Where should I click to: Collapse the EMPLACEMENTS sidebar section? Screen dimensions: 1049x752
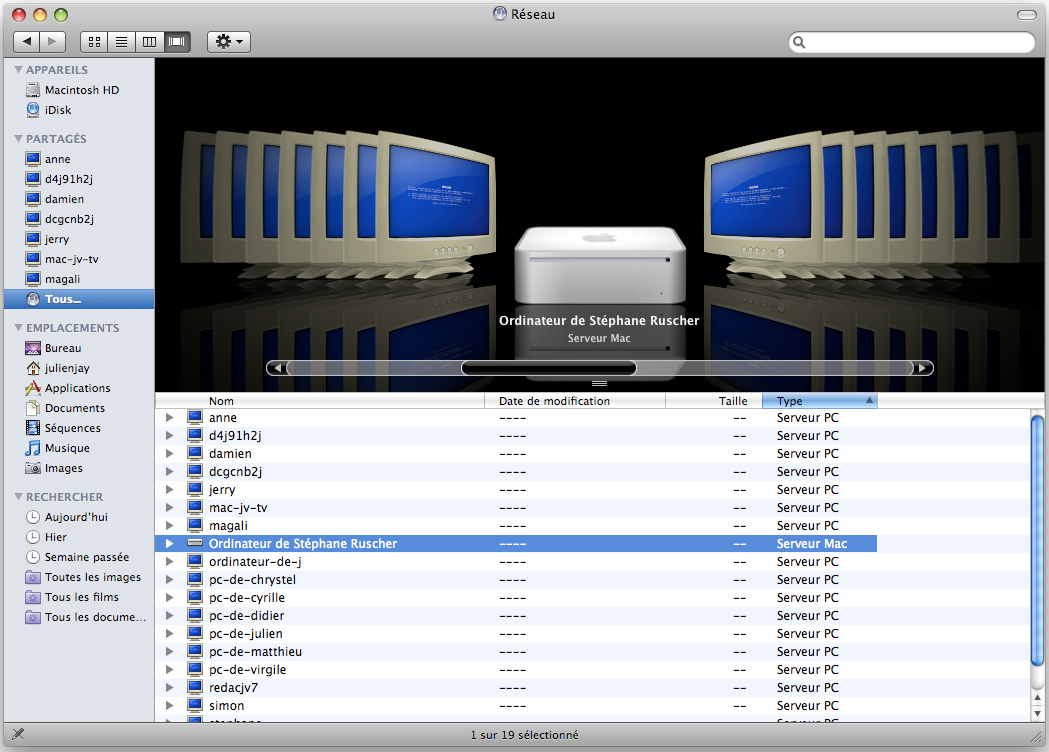coord(19,328)
